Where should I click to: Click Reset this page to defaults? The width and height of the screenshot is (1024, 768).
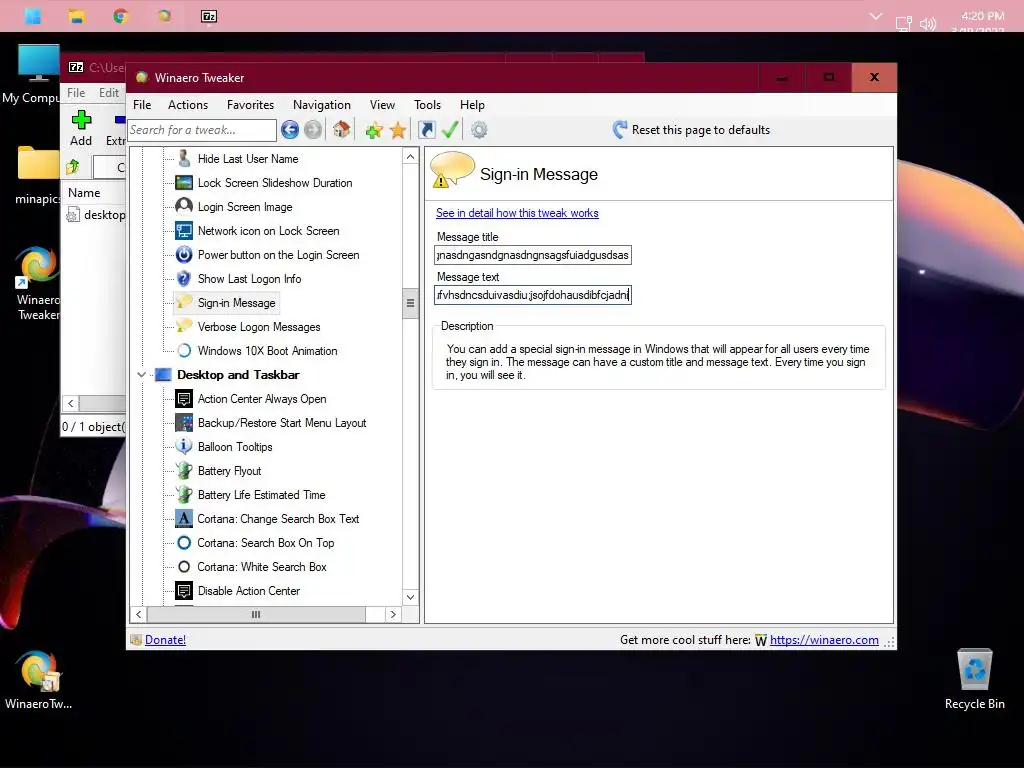point(692,129)
